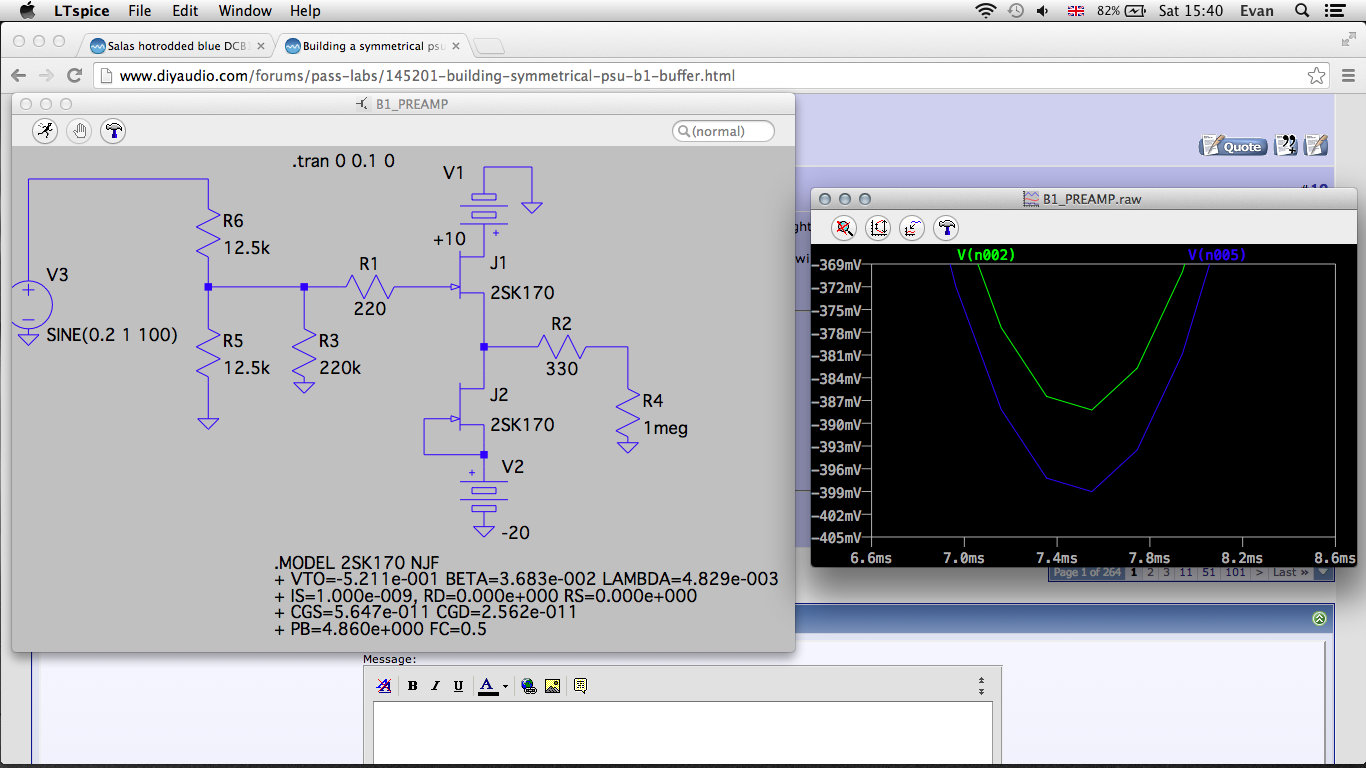Click inside the Message text area
This screenshot has height=768, width=1366.
pyautogui.click(x=683, y=732)
